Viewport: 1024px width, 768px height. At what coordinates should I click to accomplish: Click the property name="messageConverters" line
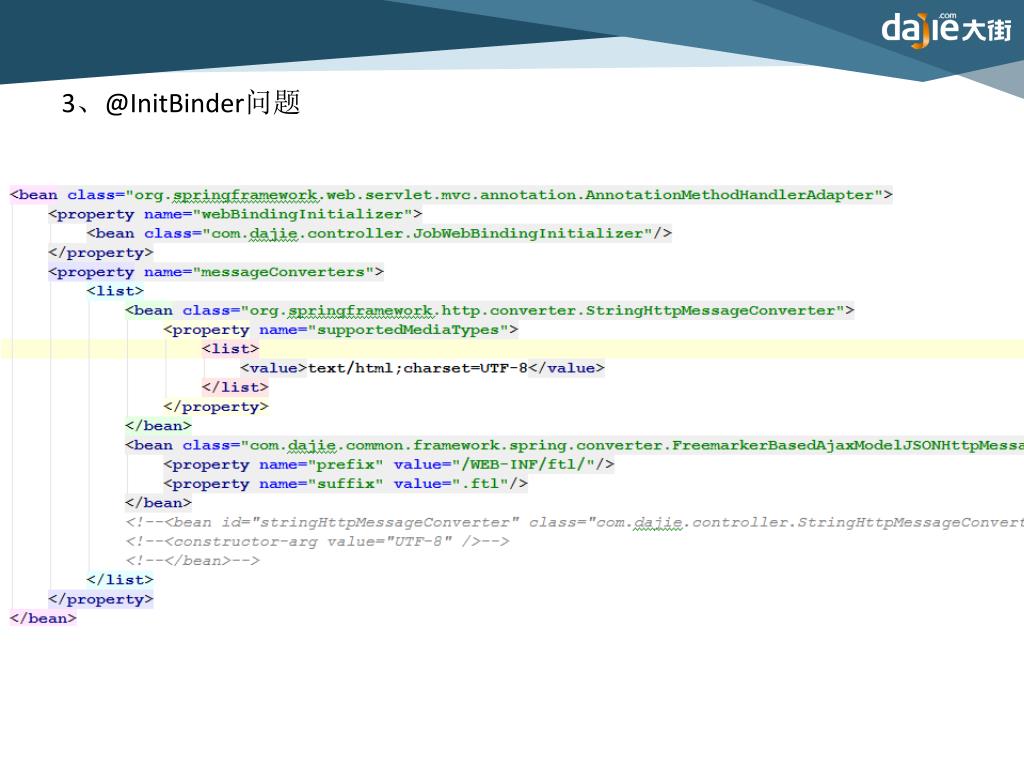(216, 272)
